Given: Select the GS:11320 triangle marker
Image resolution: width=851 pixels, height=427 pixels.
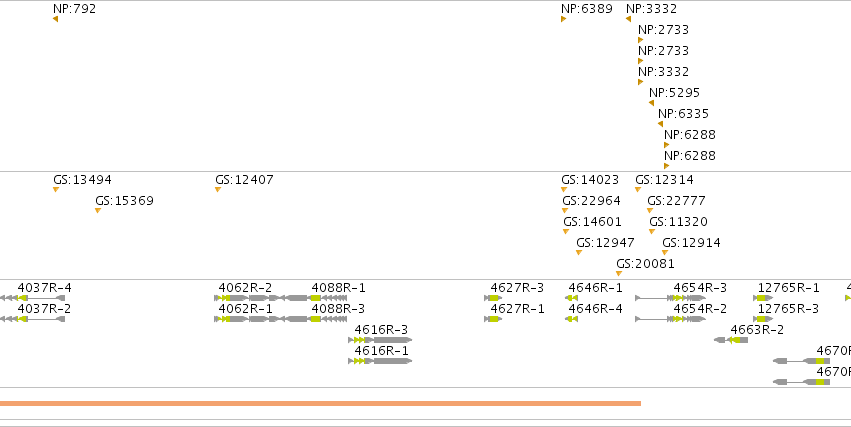Looking at the screenshot, I should tap(652, 232).
